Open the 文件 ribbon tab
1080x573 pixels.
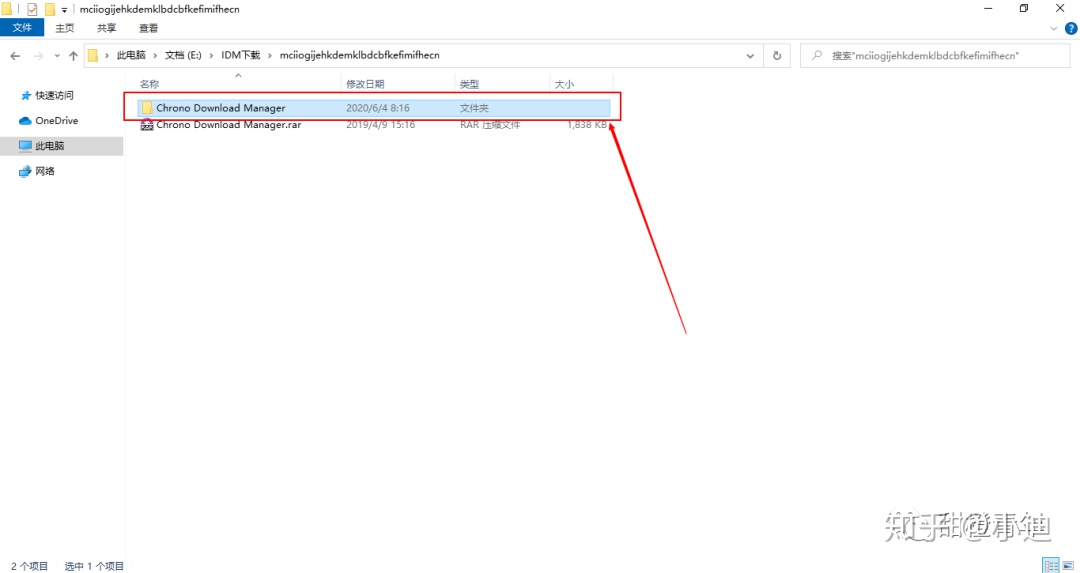click(22, 28)
